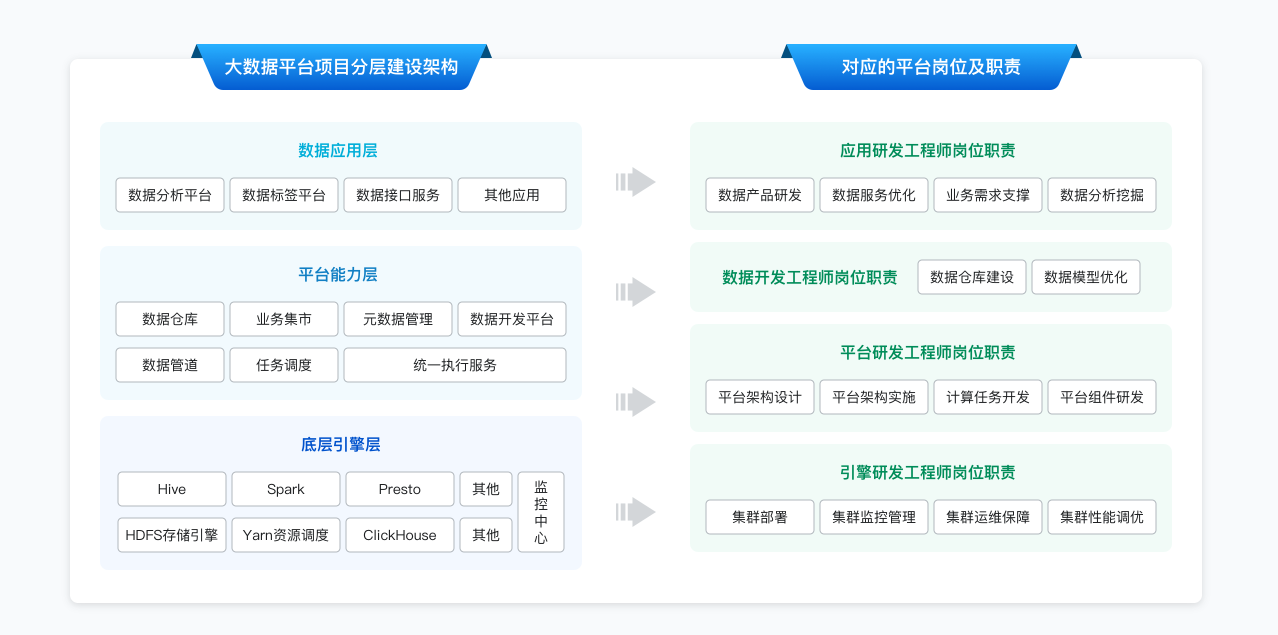
Task: Select the 数据仓库建设 responsibility box
Action: (972, 277)
